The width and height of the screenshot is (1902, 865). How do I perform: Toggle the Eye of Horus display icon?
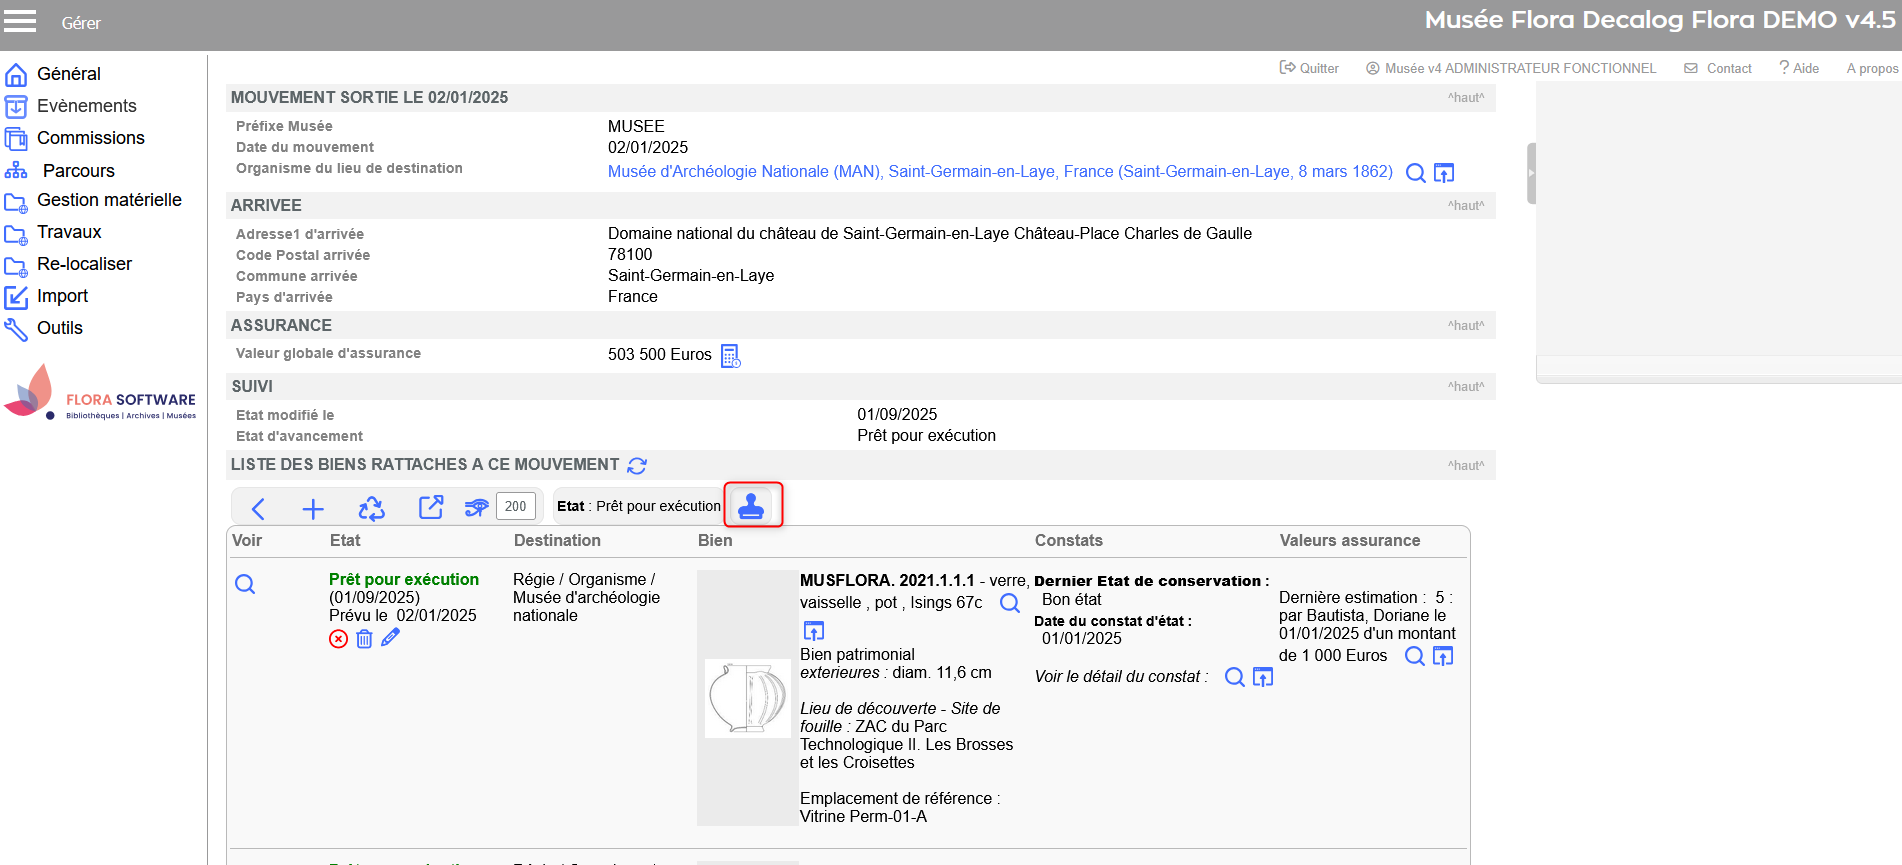pyautogui.click(x=476, y=508)
